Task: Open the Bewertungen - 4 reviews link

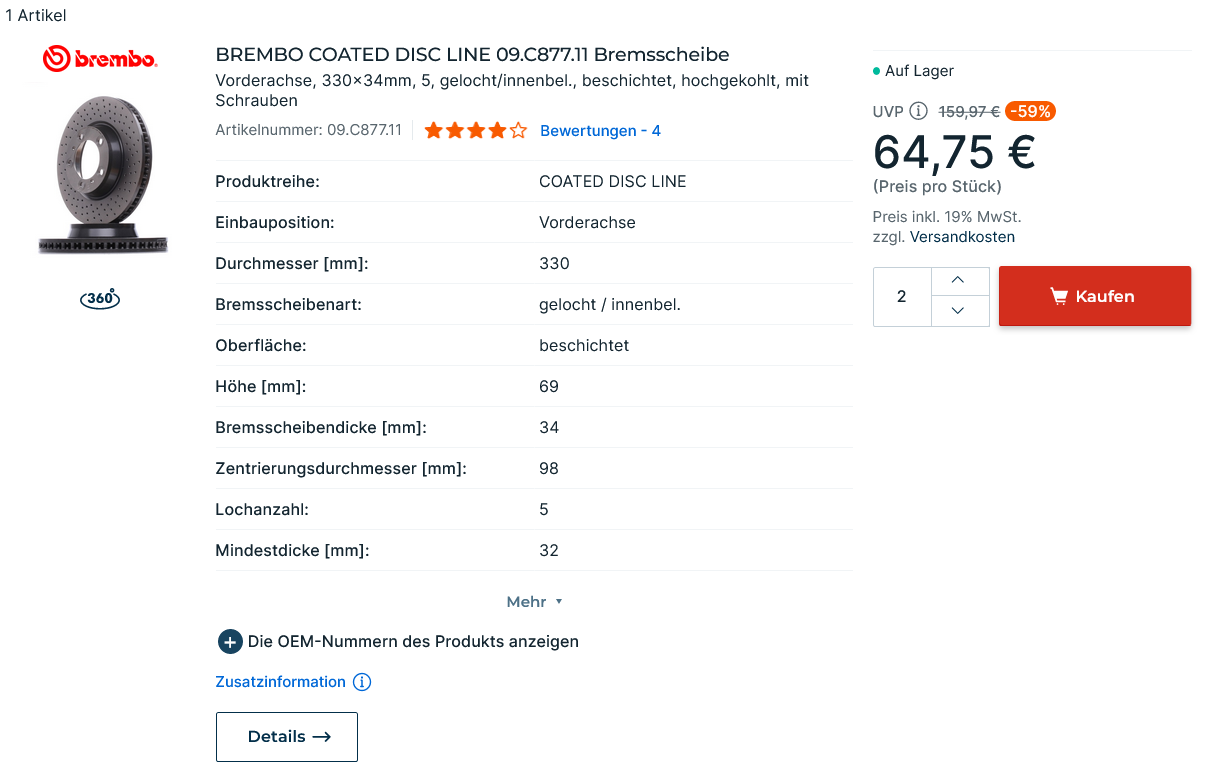Action: 600,131
